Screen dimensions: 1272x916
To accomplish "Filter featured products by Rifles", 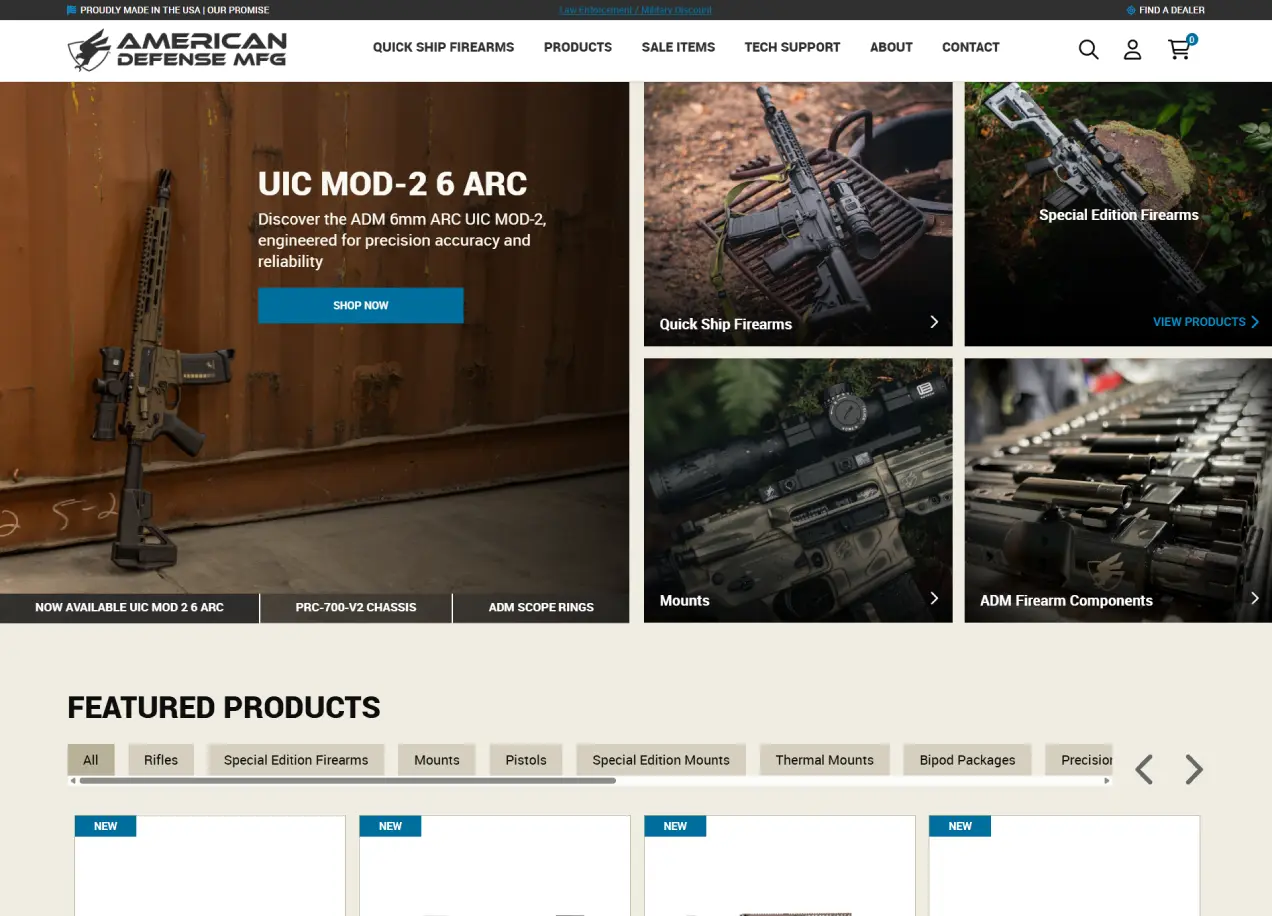I will point(161,760).
